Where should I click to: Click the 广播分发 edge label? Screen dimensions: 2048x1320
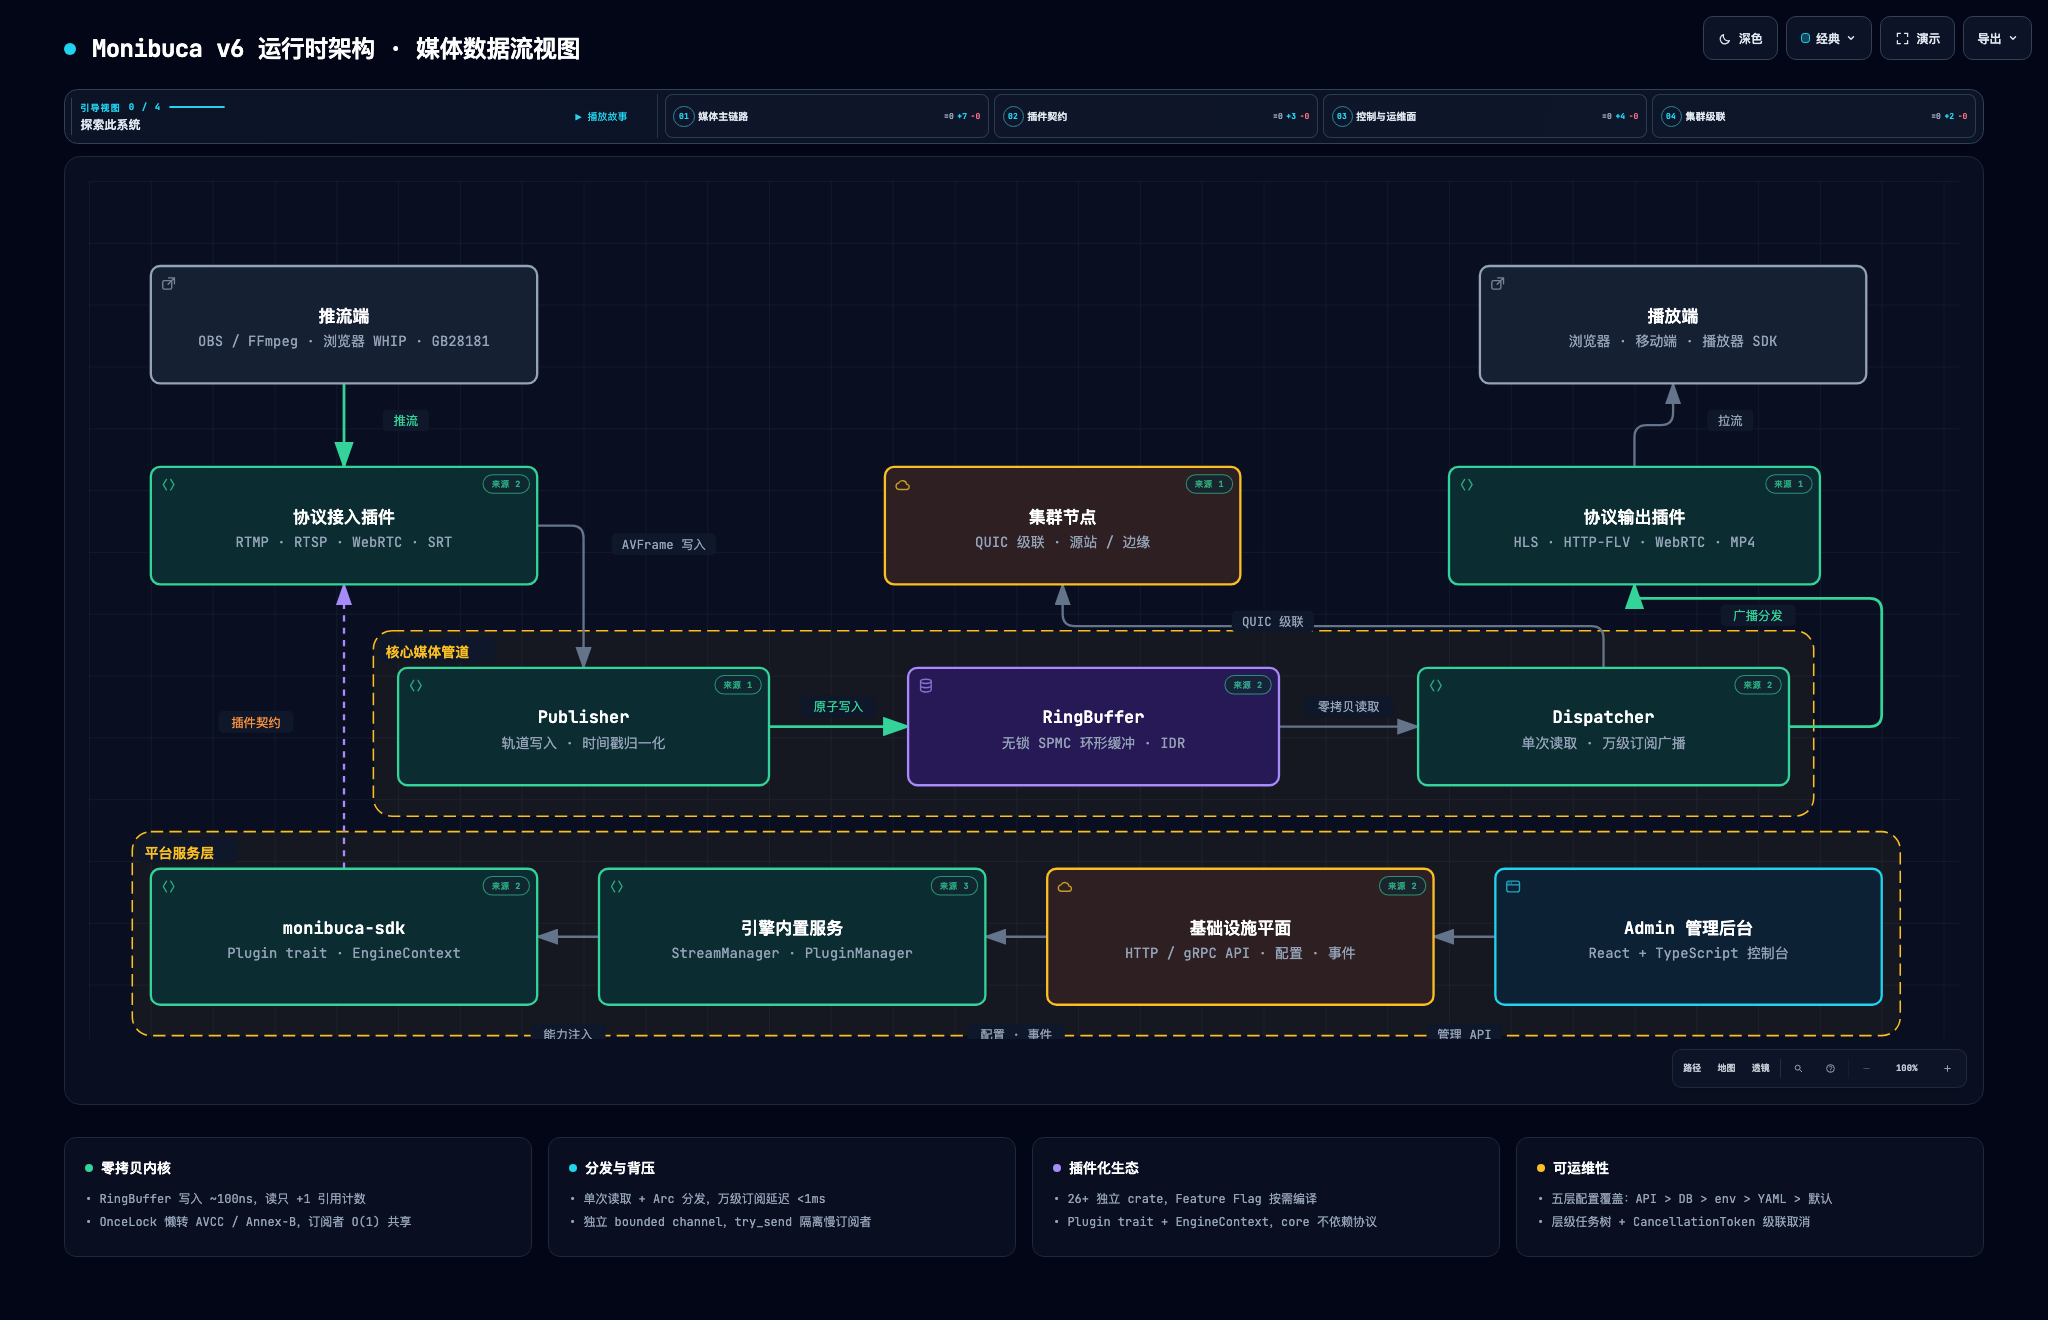click(x=1758, y=616)
